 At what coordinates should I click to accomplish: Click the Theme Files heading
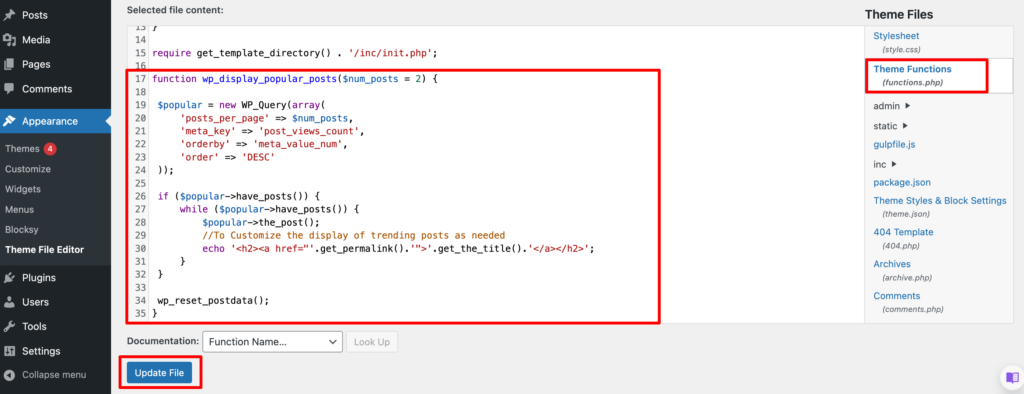[899, 14]
